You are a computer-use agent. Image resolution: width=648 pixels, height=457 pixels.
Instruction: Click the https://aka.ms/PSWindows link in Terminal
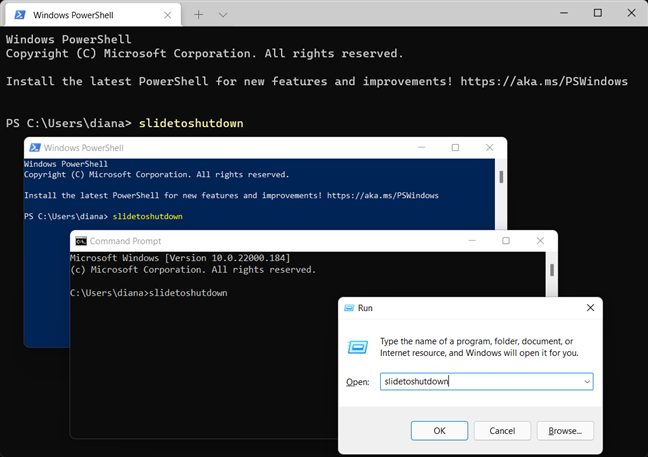pyautogui.click(x=544, y=81)
